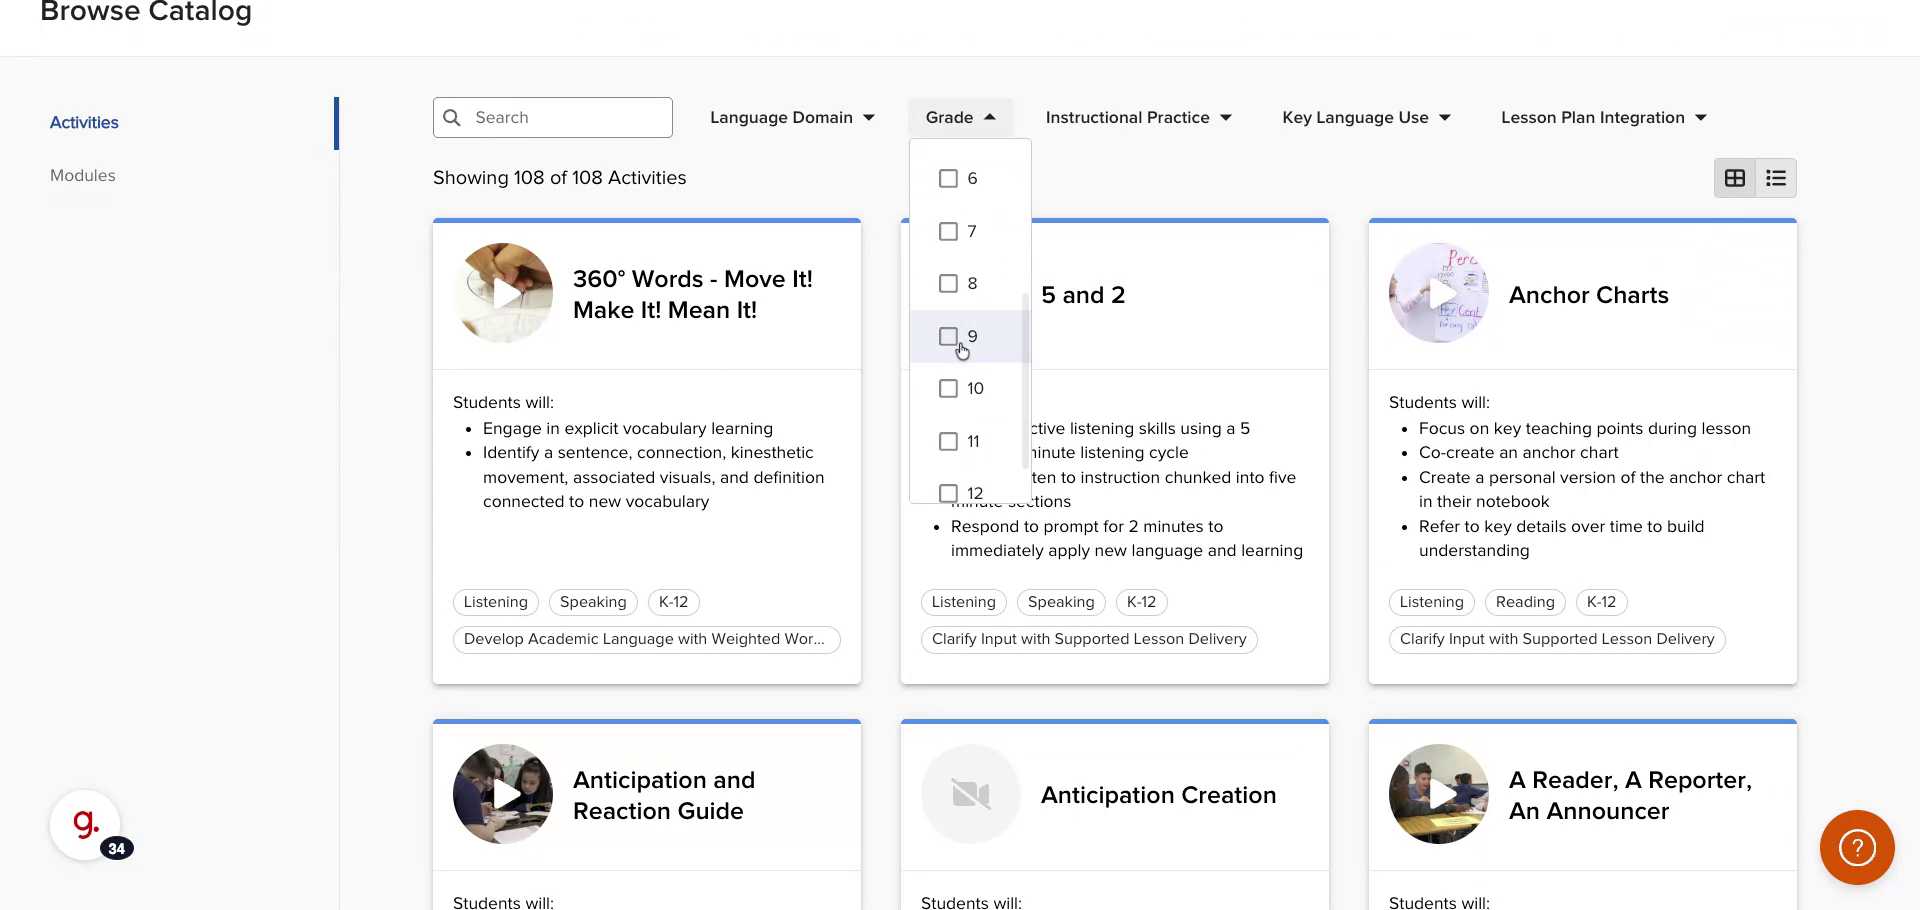Open the orange help question mark button
The width and height of the screenshot is (1920, 910).
[1857, 848]
